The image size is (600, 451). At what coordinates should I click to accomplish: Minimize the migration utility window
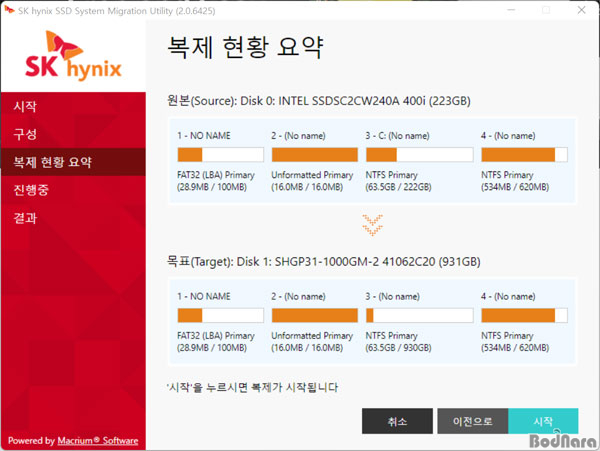tap(511, 10)
